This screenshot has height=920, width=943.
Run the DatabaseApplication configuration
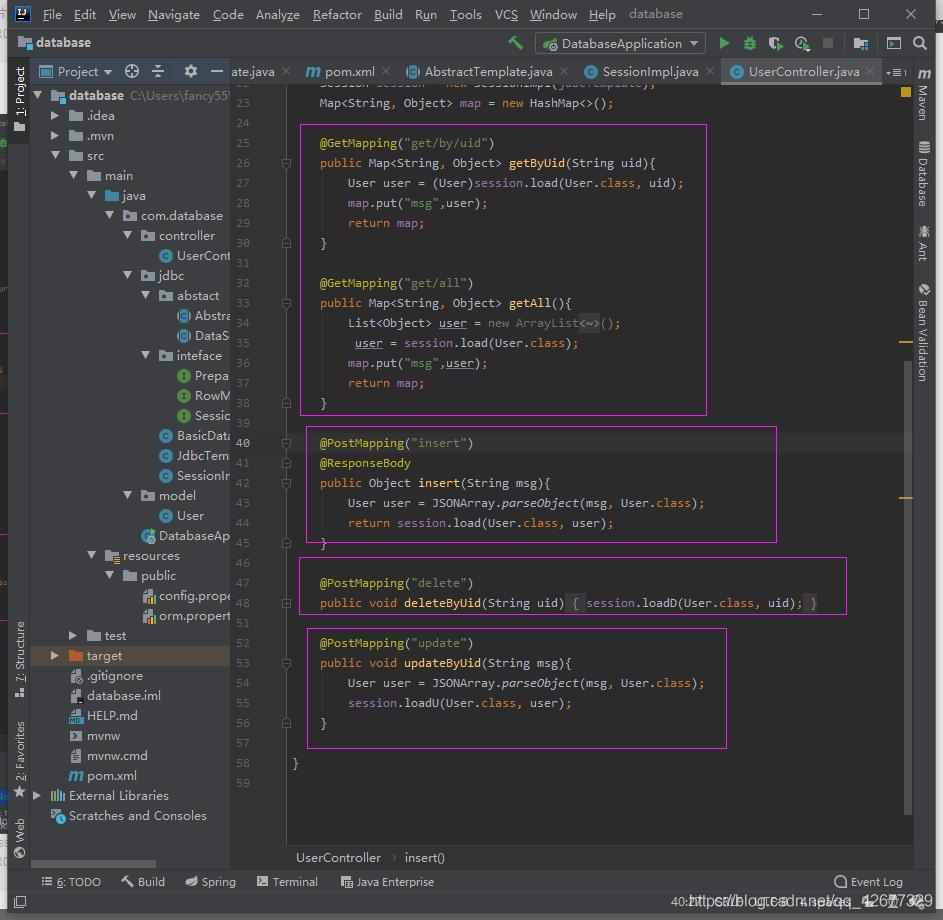[x=724, y=43]
